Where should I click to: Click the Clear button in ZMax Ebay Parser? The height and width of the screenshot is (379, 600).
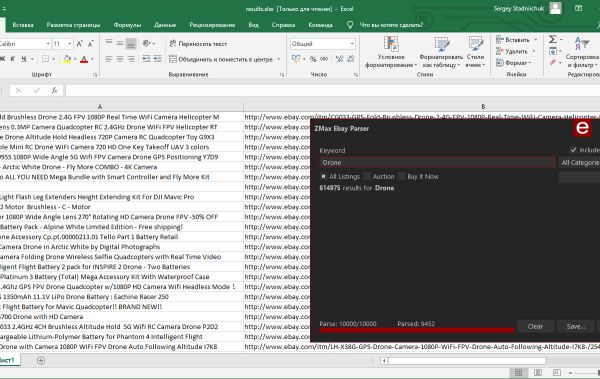(x=535, y=327)
